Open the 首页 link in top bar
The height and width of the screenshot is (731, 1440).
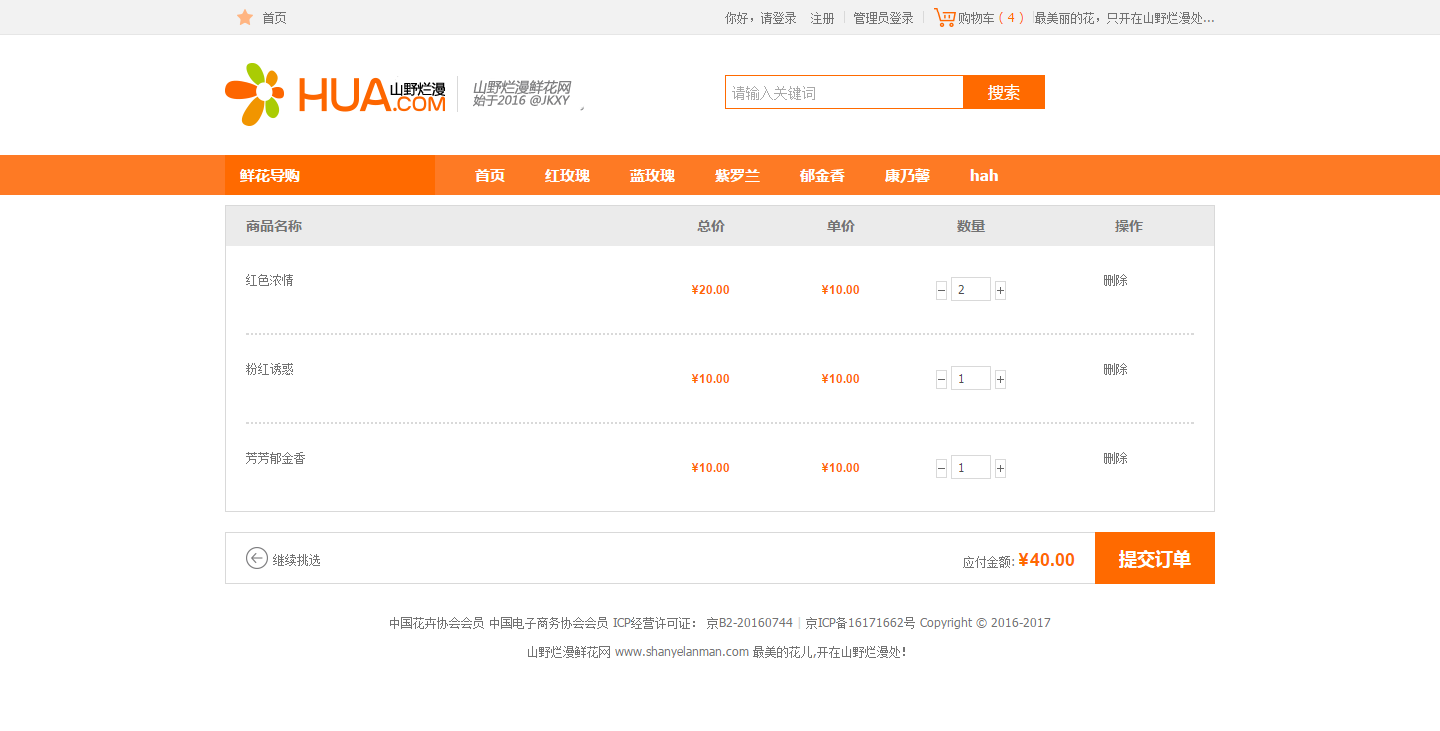point(274,18)
